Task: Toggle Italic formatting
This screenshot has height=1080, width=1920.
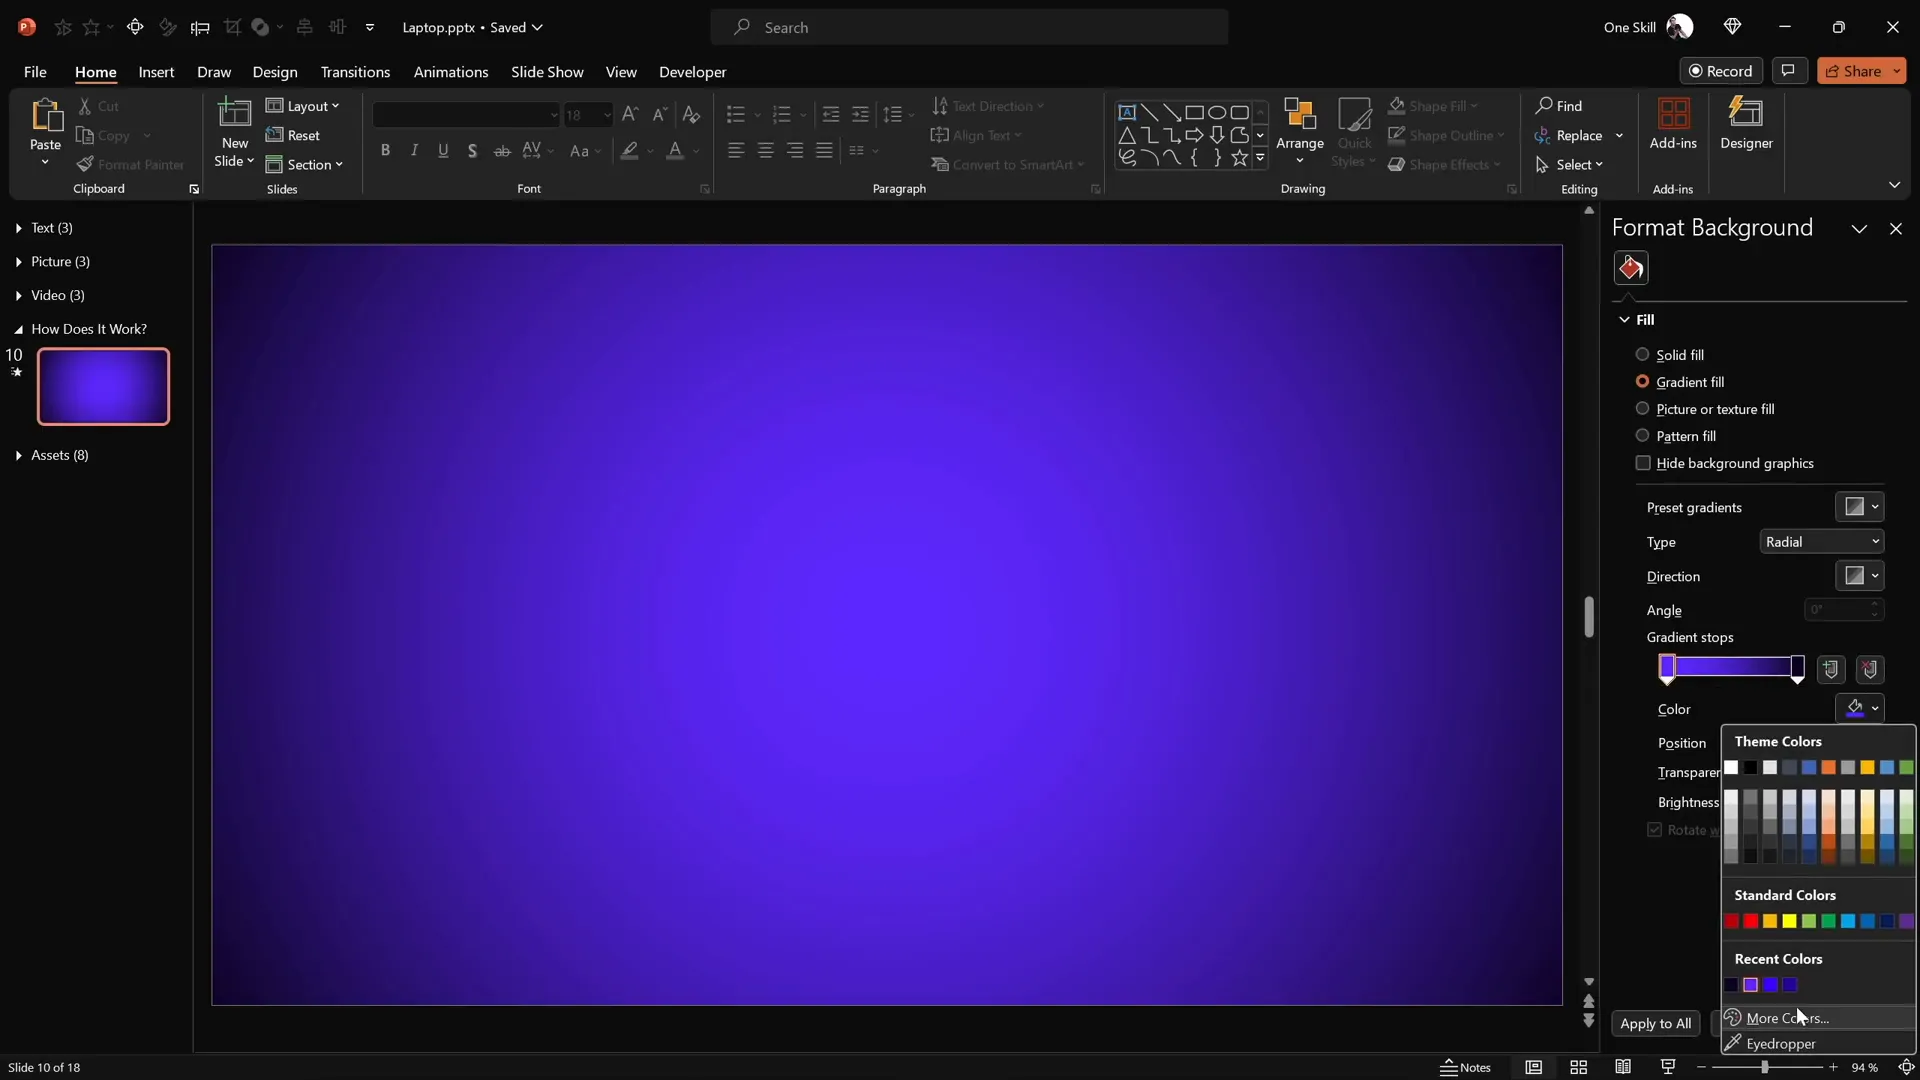Action: [x=414, y=150]
